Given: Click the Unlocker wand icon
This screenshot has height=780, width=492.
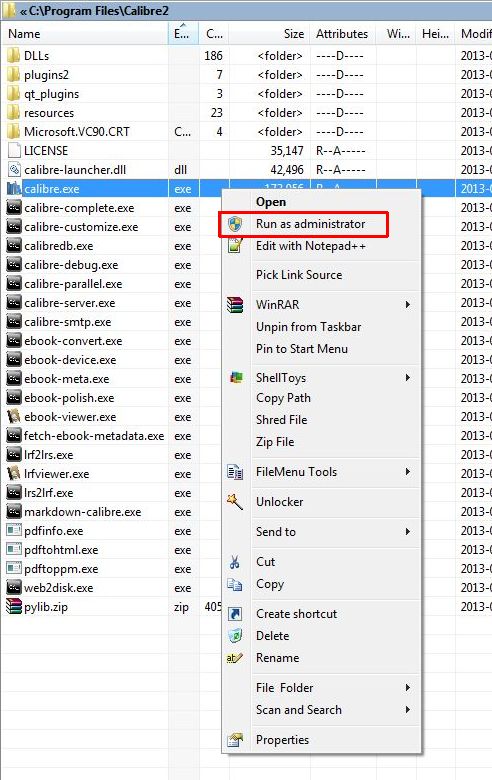Looking at the screenshot, I should (x=235, y=501).
